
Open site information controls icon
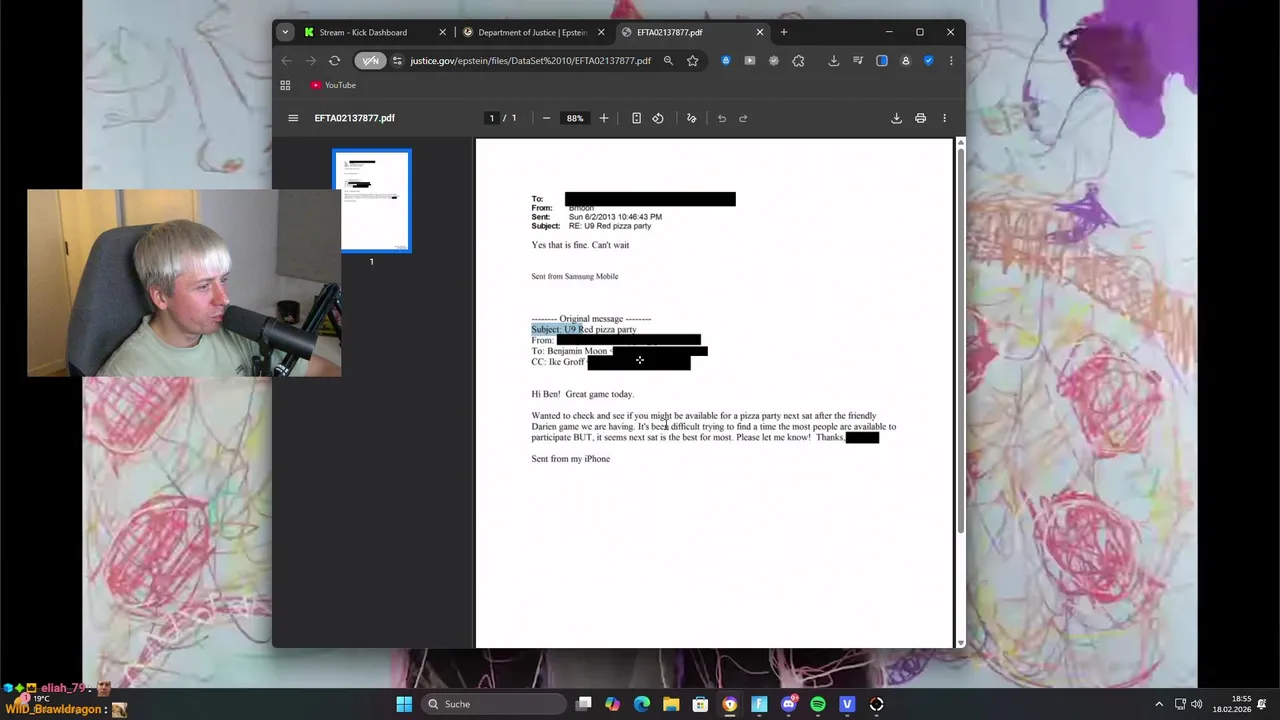tap(397, 61)
